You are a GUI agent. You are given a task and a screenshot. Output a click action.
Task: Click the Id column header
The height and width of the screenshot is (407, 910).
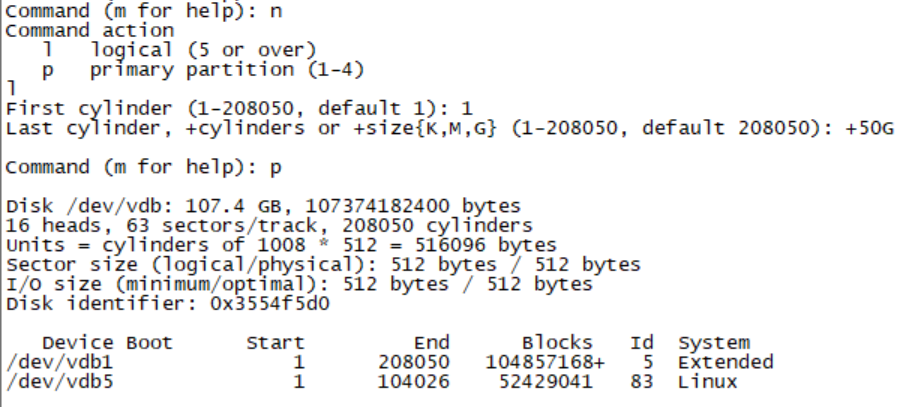pos(642,343)
